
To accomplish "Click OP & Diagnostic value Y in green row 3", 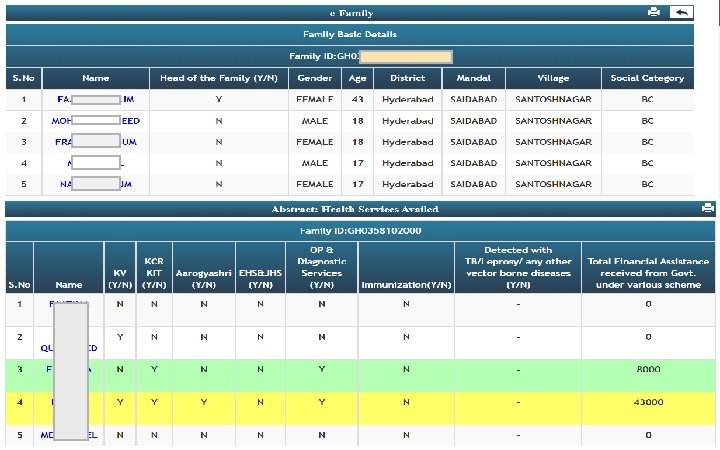I will [322, 369].
